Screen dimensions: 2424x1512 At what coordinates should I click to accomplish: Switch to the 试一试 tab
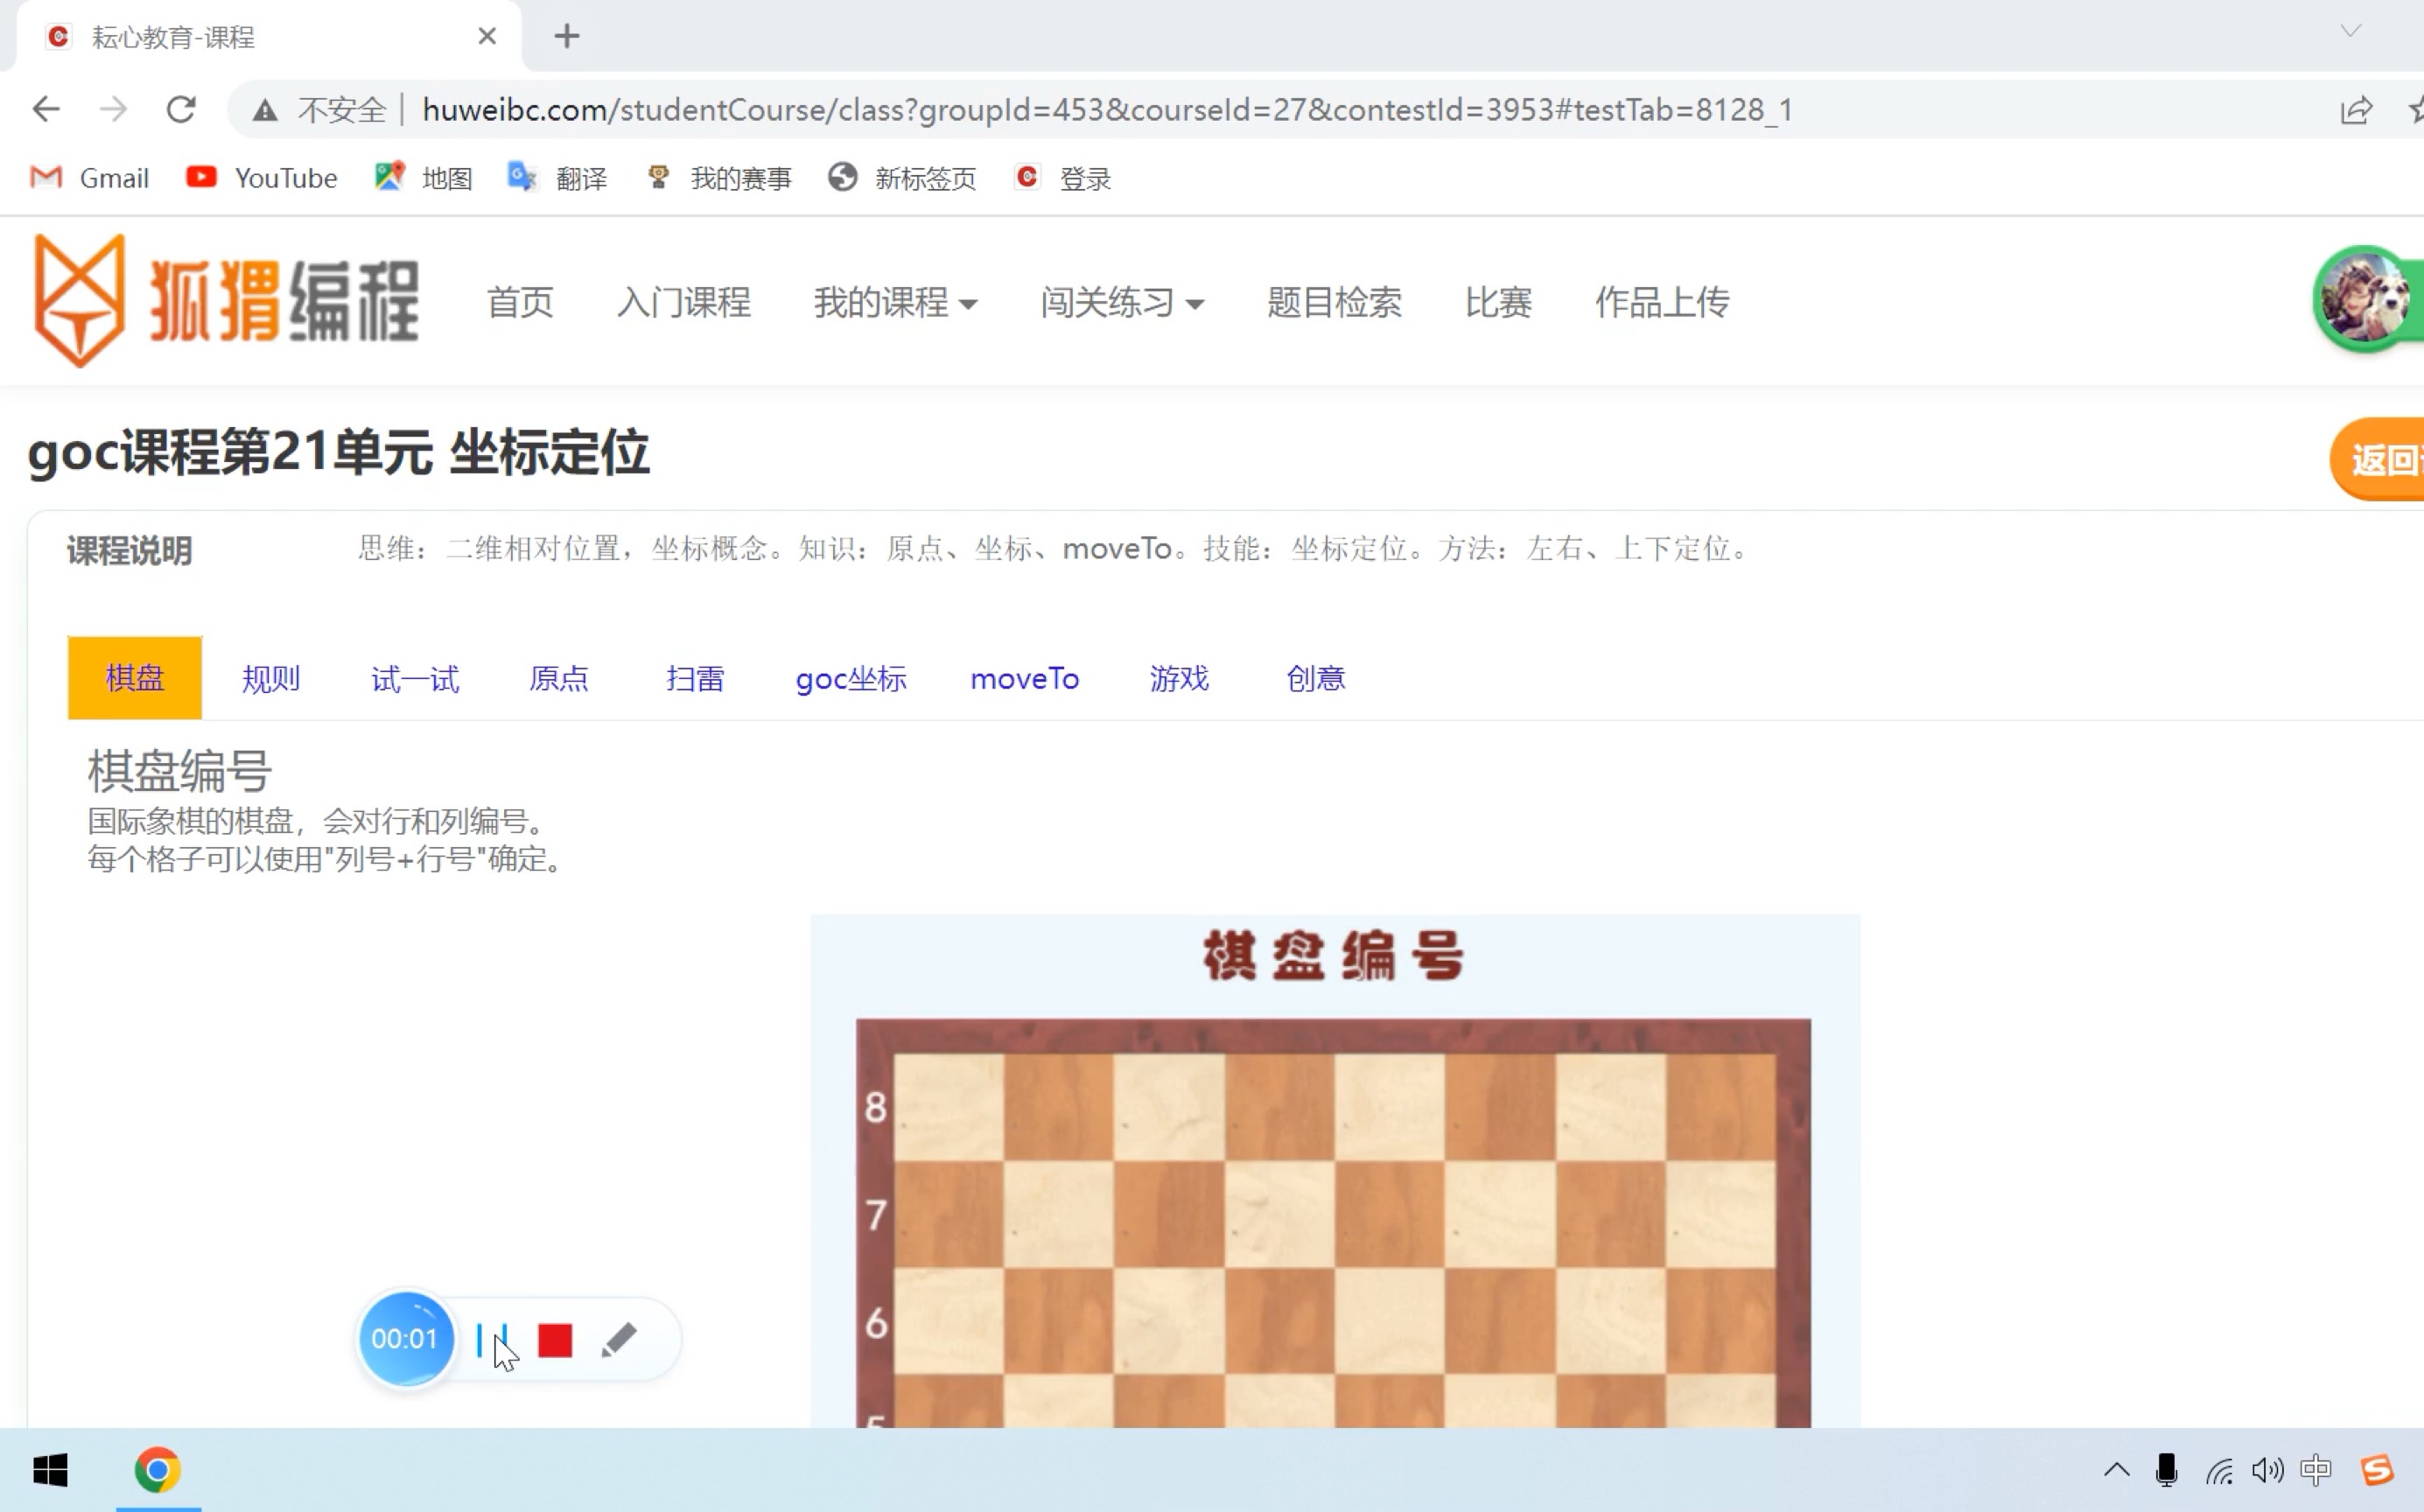point(415,678)
